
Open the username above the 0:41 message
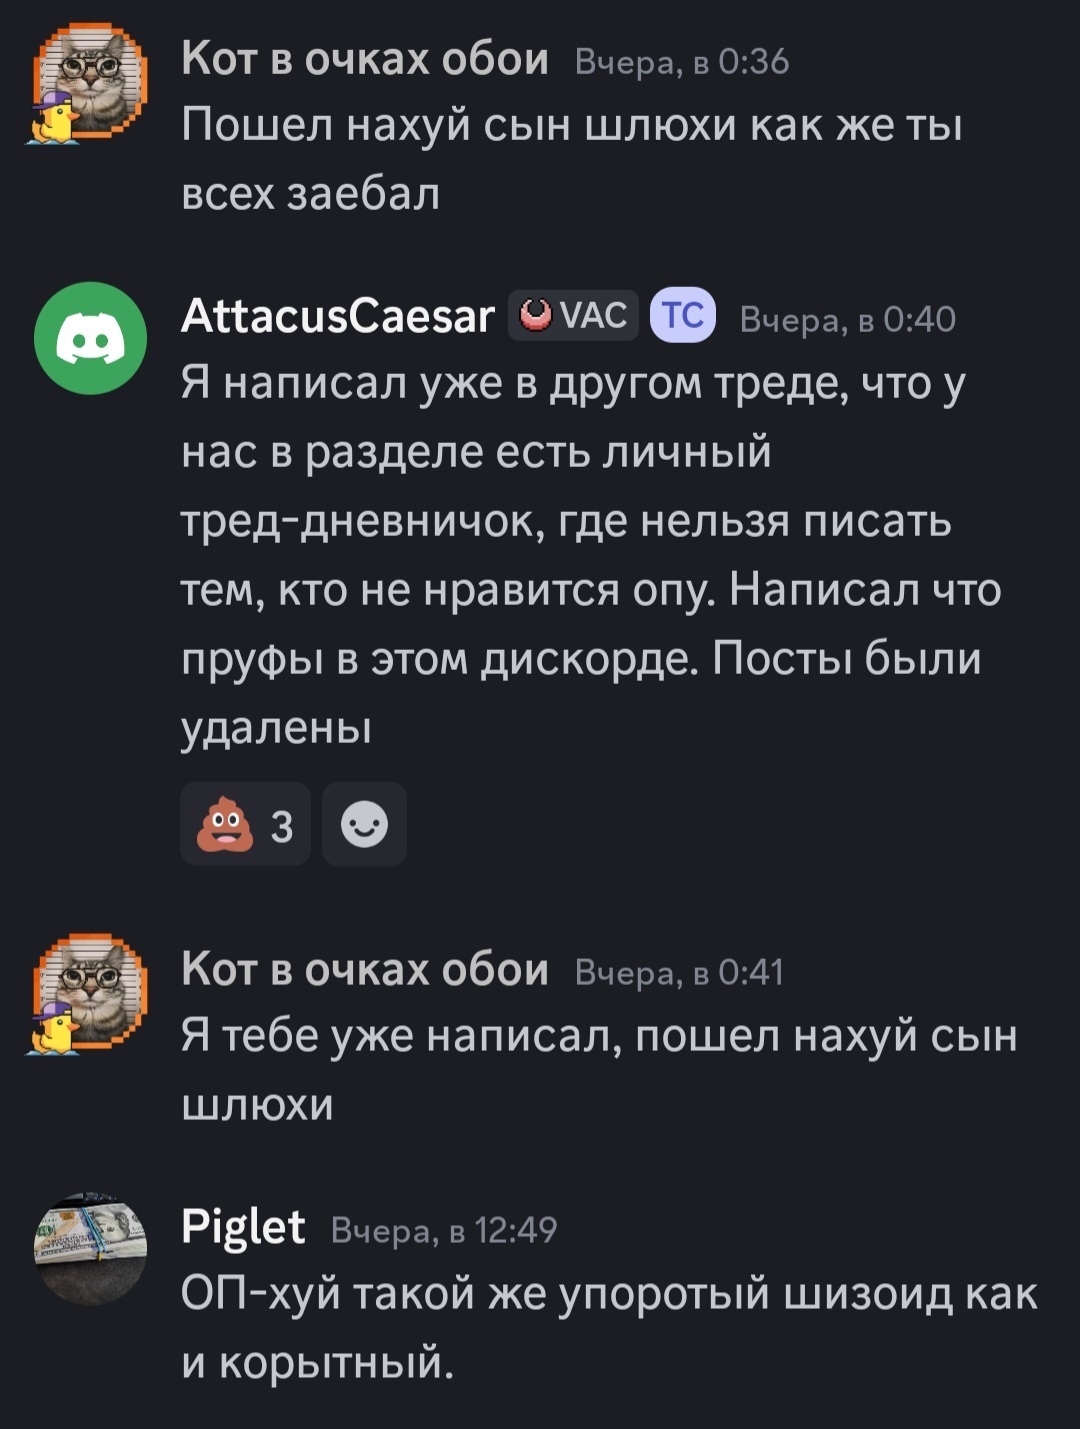click(x=365, y=970)
